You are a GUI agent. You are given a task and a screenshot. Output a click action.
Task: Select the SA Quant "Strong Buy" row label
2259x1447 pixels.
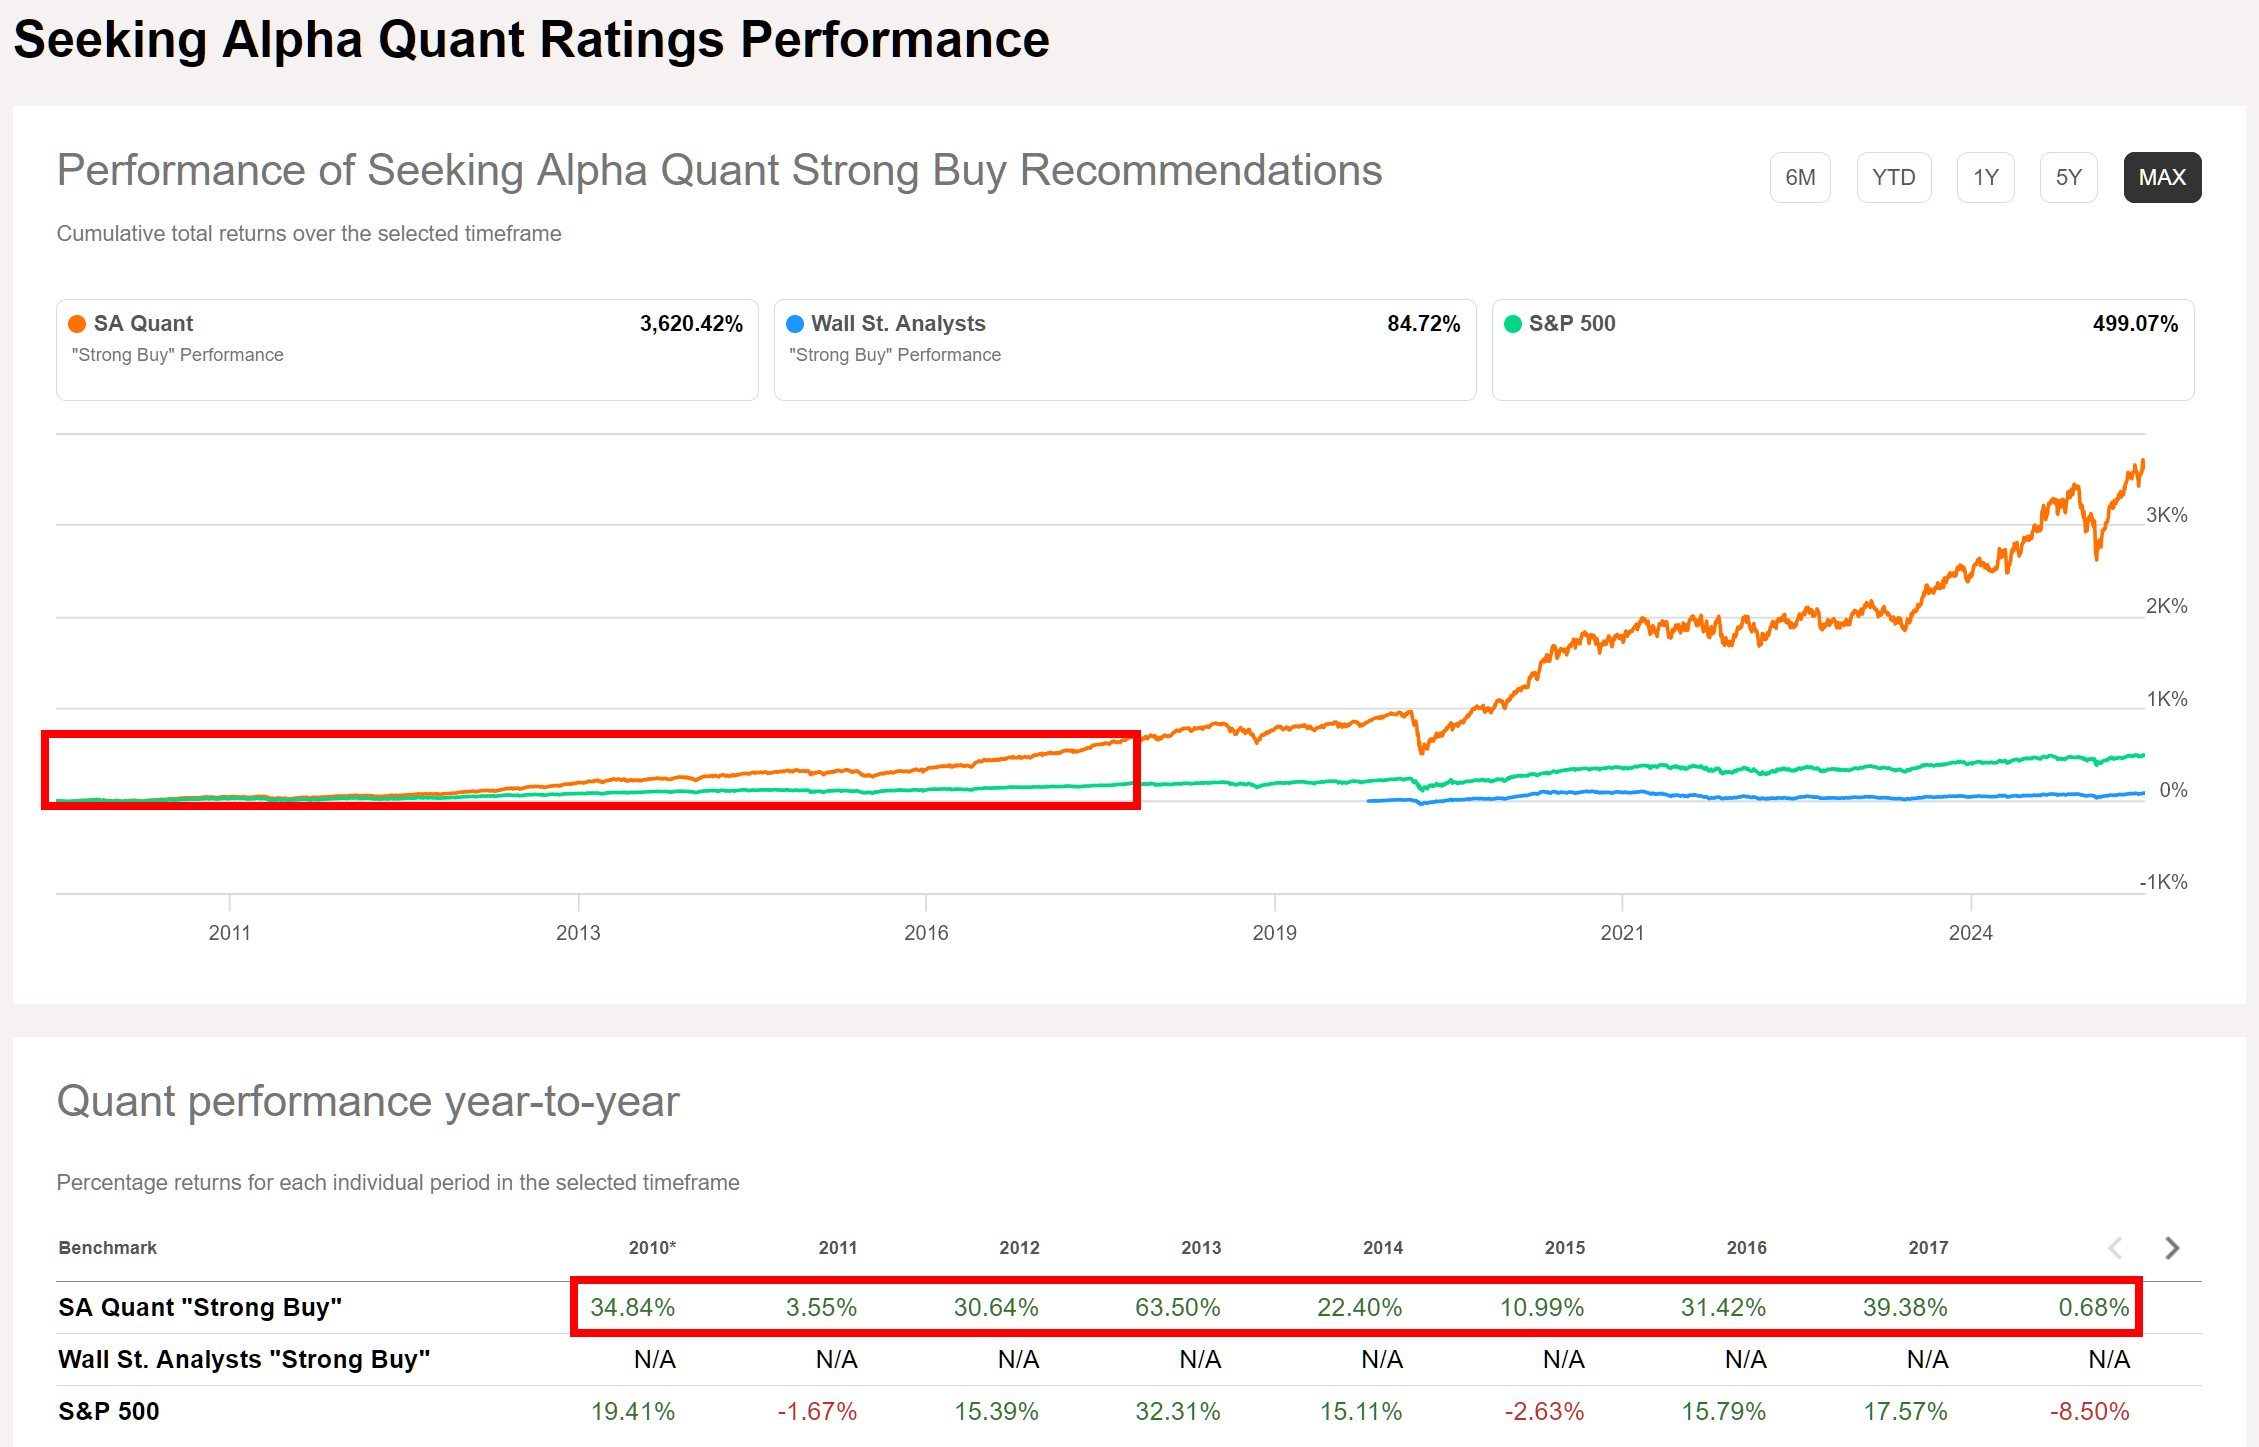point(200,1307)
